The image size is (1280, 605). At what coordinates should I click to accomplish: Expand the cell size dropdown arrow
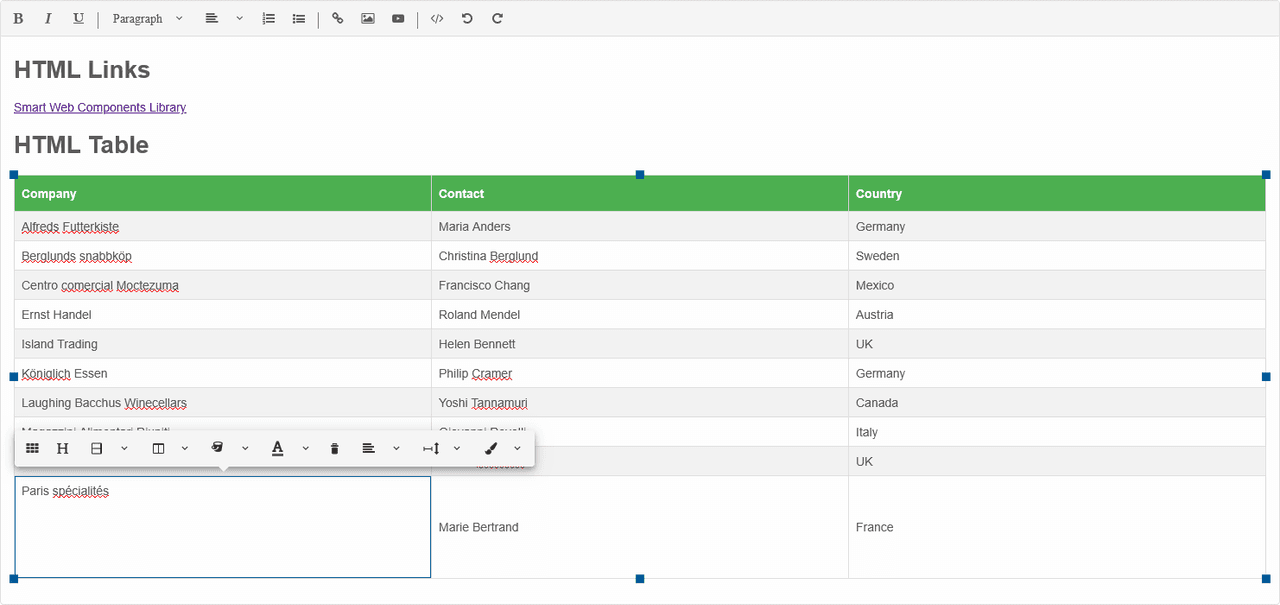(x=457, y=449)
